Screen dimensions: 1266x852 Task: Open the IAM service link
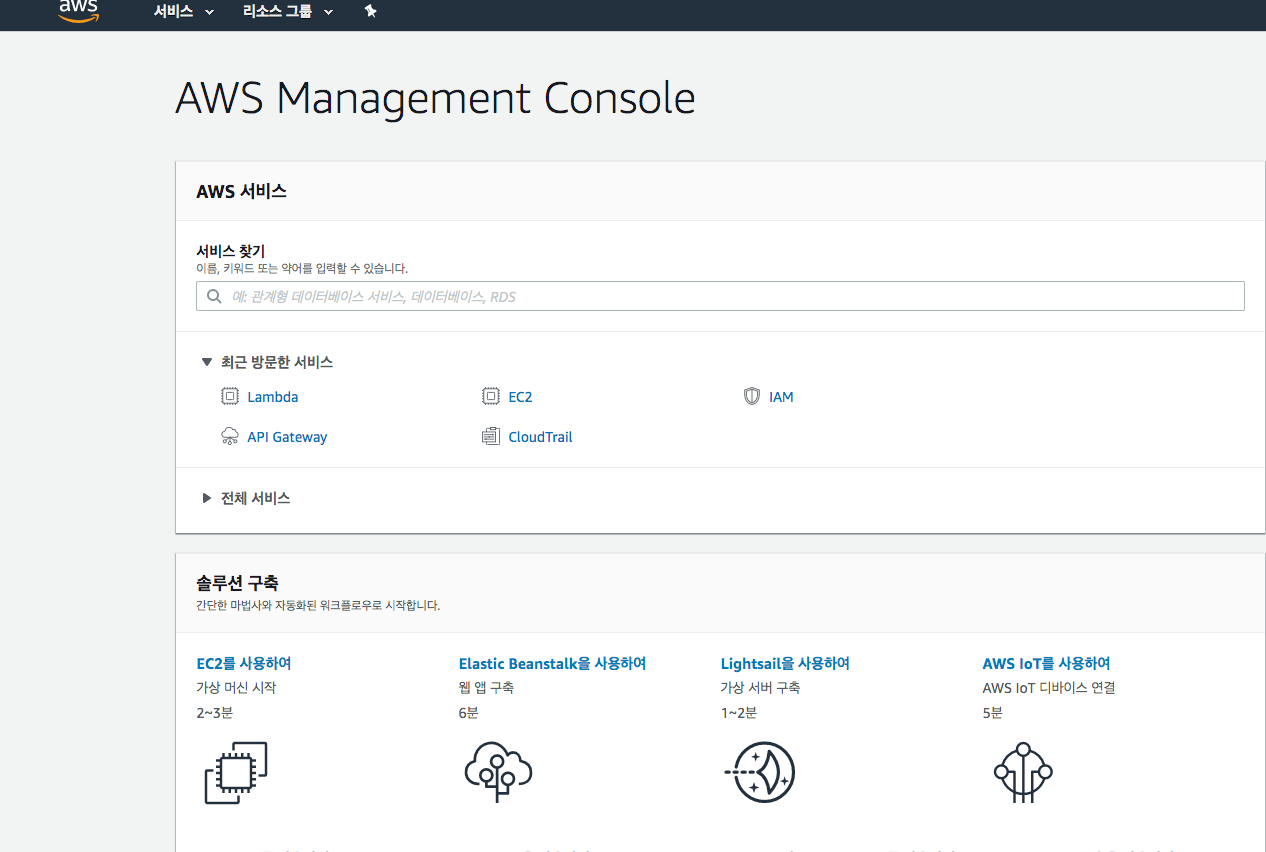click(781, 397)
